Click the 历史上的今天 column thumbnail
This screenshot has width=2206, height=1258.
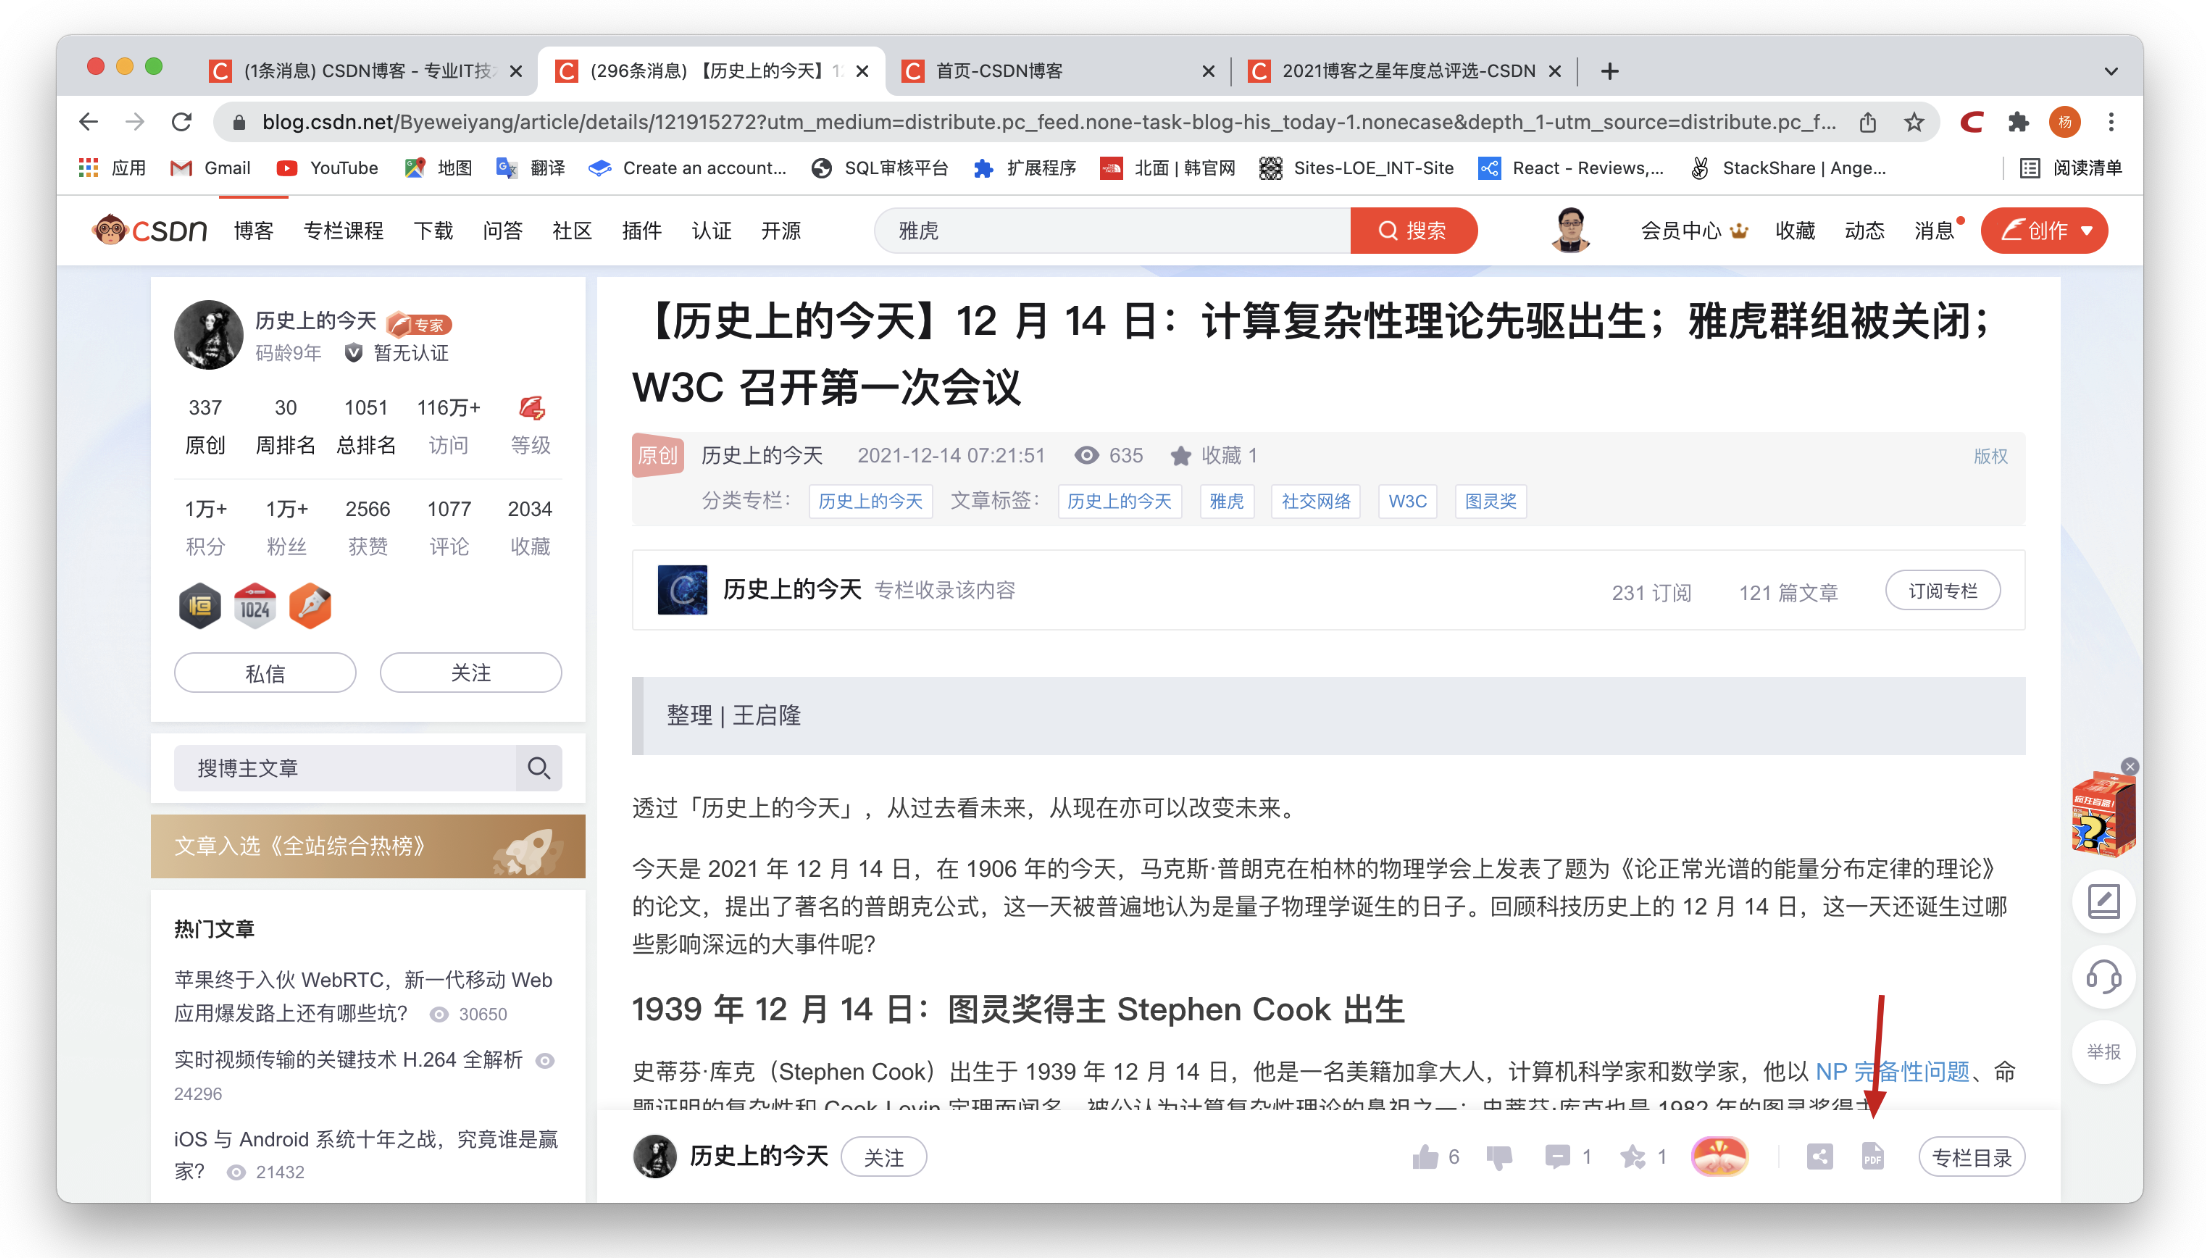click(682, 590)
